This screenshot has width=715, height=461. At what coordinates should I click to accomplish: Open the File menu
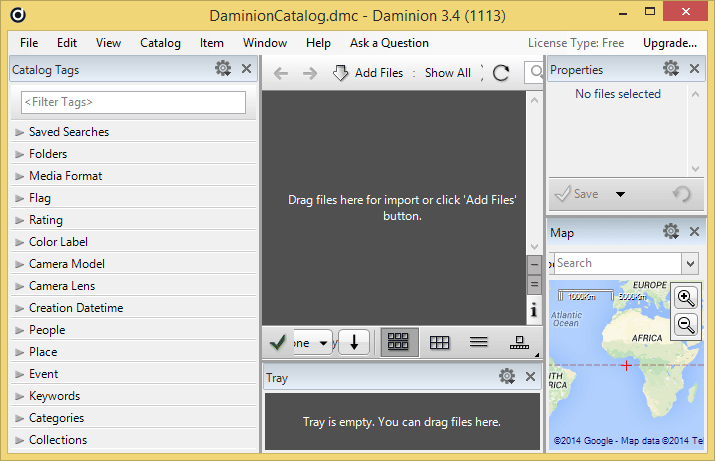pos(29,43)
